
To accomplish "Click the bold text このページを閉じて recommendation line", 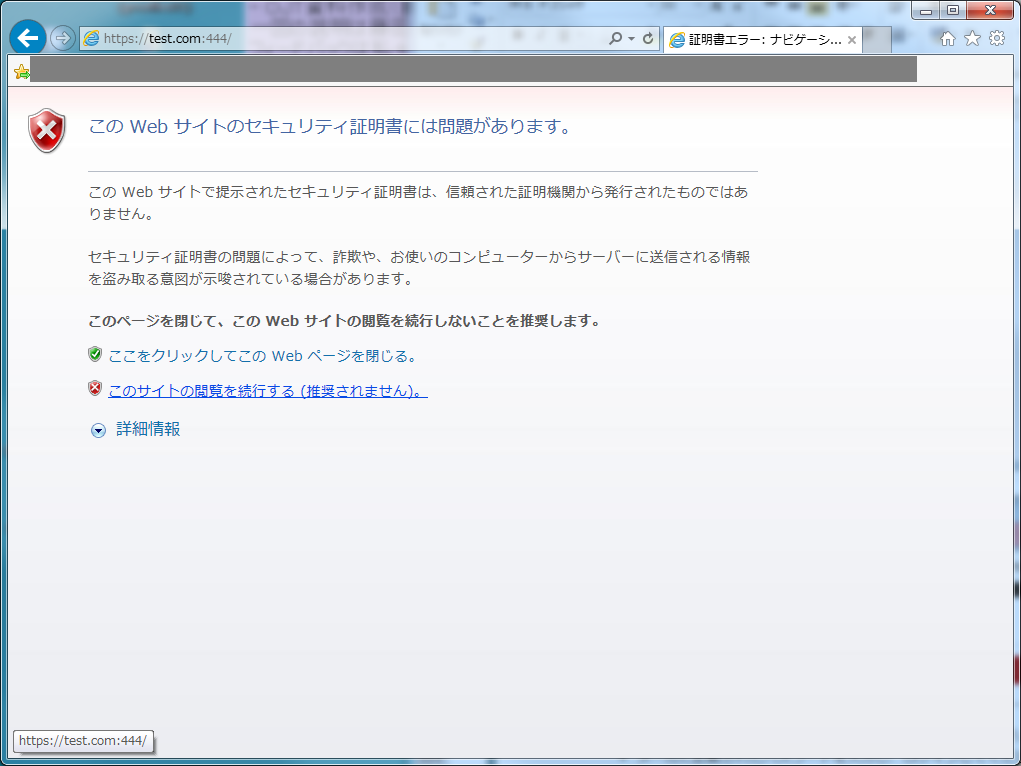I will [x=344, y=321].
